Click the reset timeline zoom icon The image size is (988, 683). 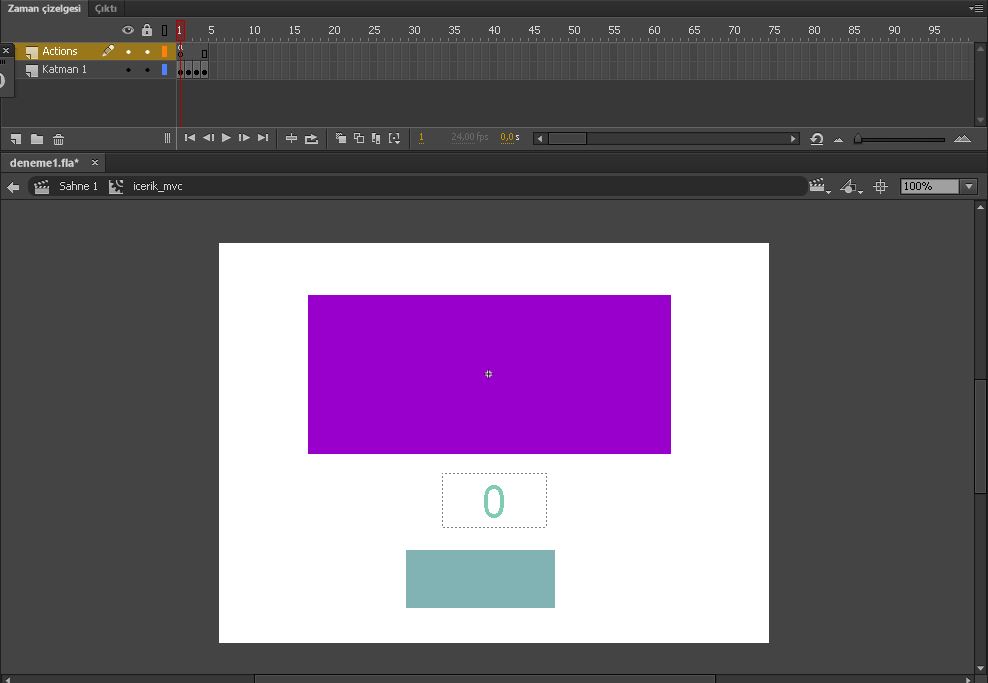pyautogui.click(x=817, y=139)
